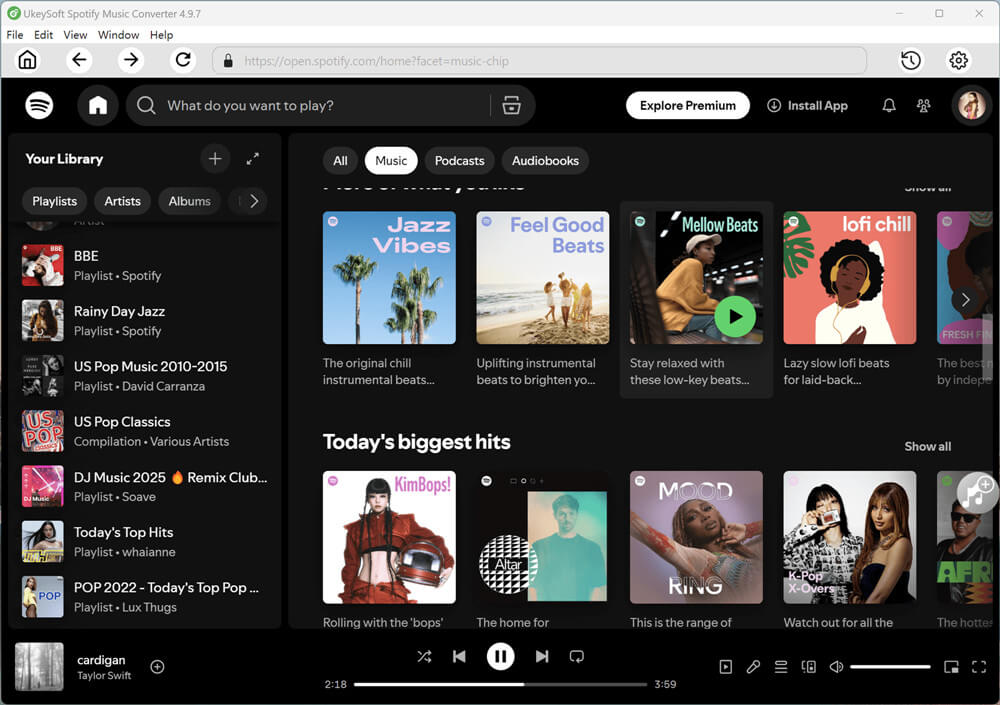Open the View menu
1000x705 pixels.
tap(75, 34)
